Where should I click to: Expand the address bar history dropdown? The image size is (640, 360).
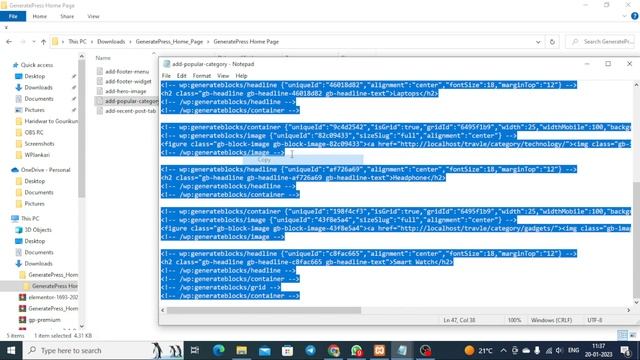(538, 42)
